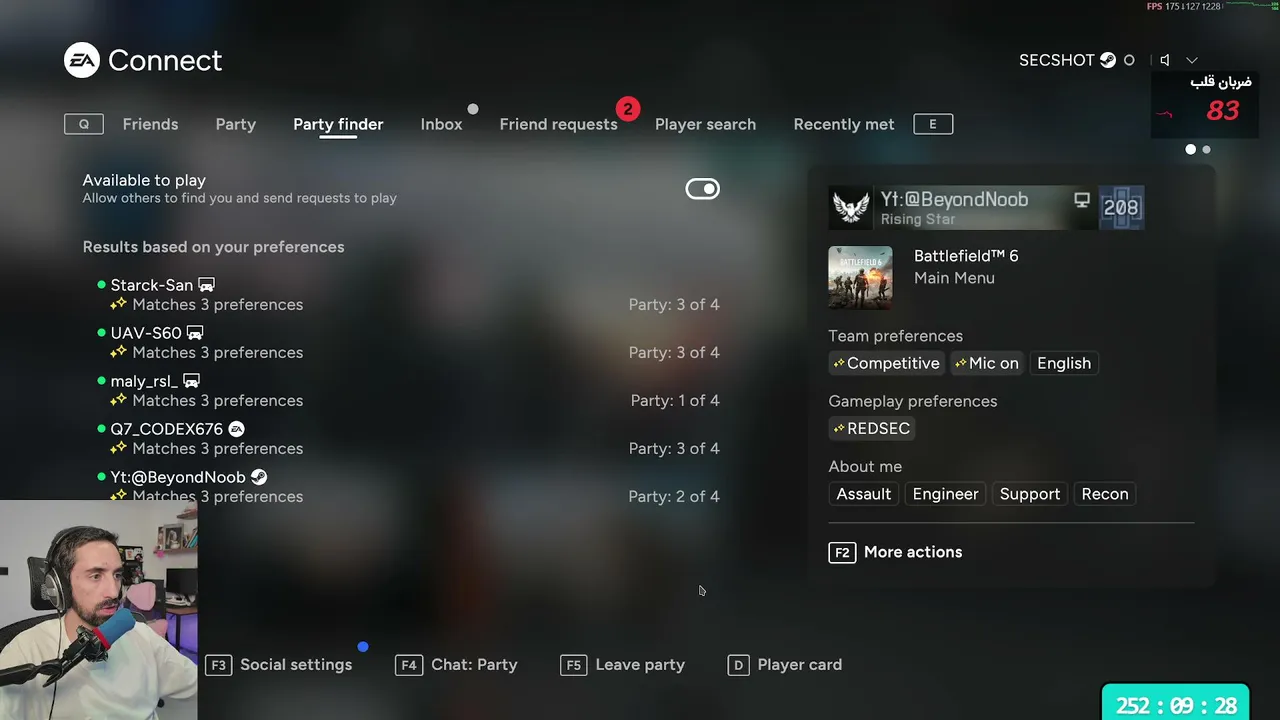Open the Player search tab
Image resolution: width=1280 pixels, height=720 pixels.
pyautogui.click(x=705, y=124)
